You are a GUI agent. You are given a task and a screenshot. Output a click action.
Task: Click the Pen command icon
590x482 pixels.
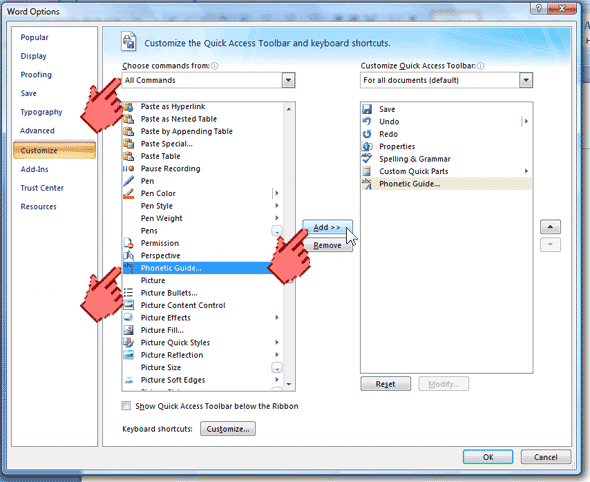[x=128, y=181]
